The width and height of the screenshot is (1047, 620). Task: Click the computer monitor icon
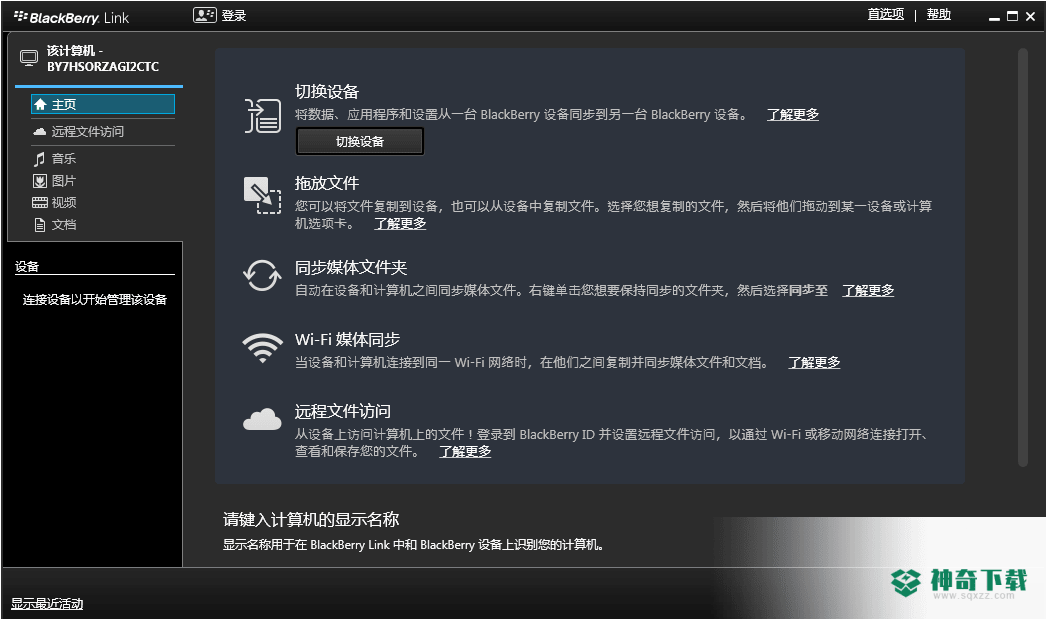pos(29,58)
